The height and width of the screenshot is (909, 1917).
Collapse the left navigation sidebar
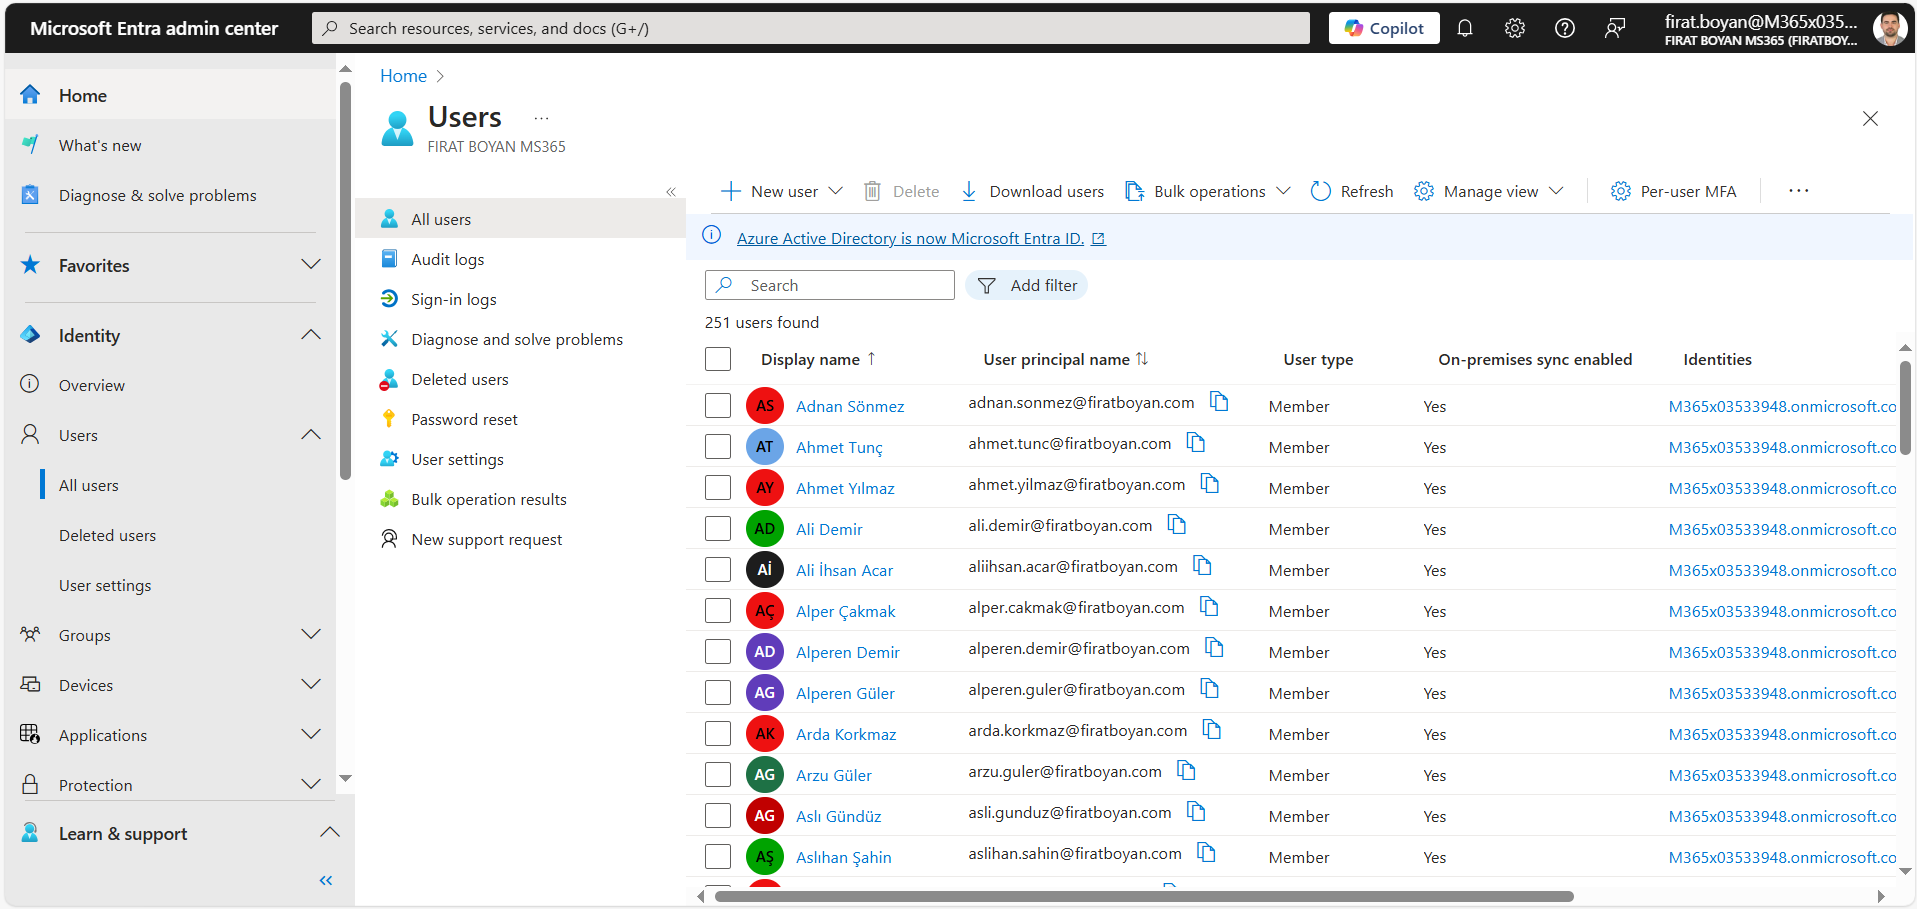tap(326, 880)
